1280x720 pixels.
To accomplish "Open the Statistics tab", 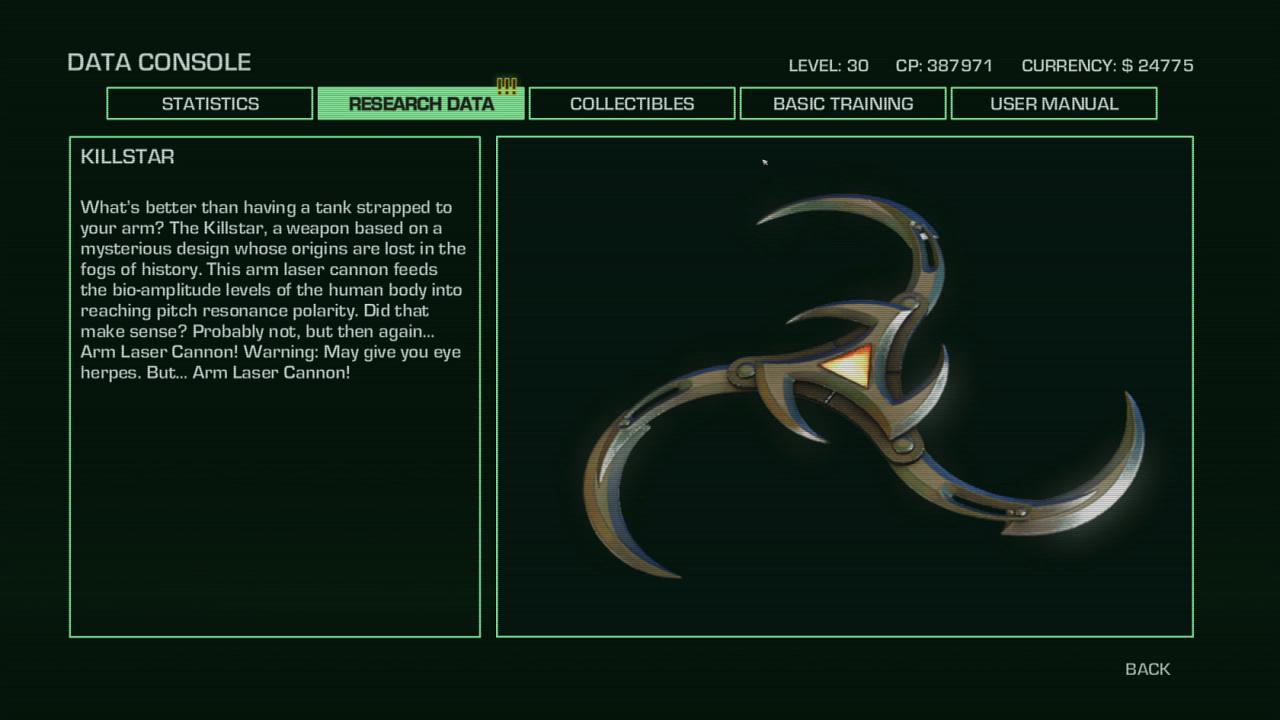I will (x=210, y=104).
